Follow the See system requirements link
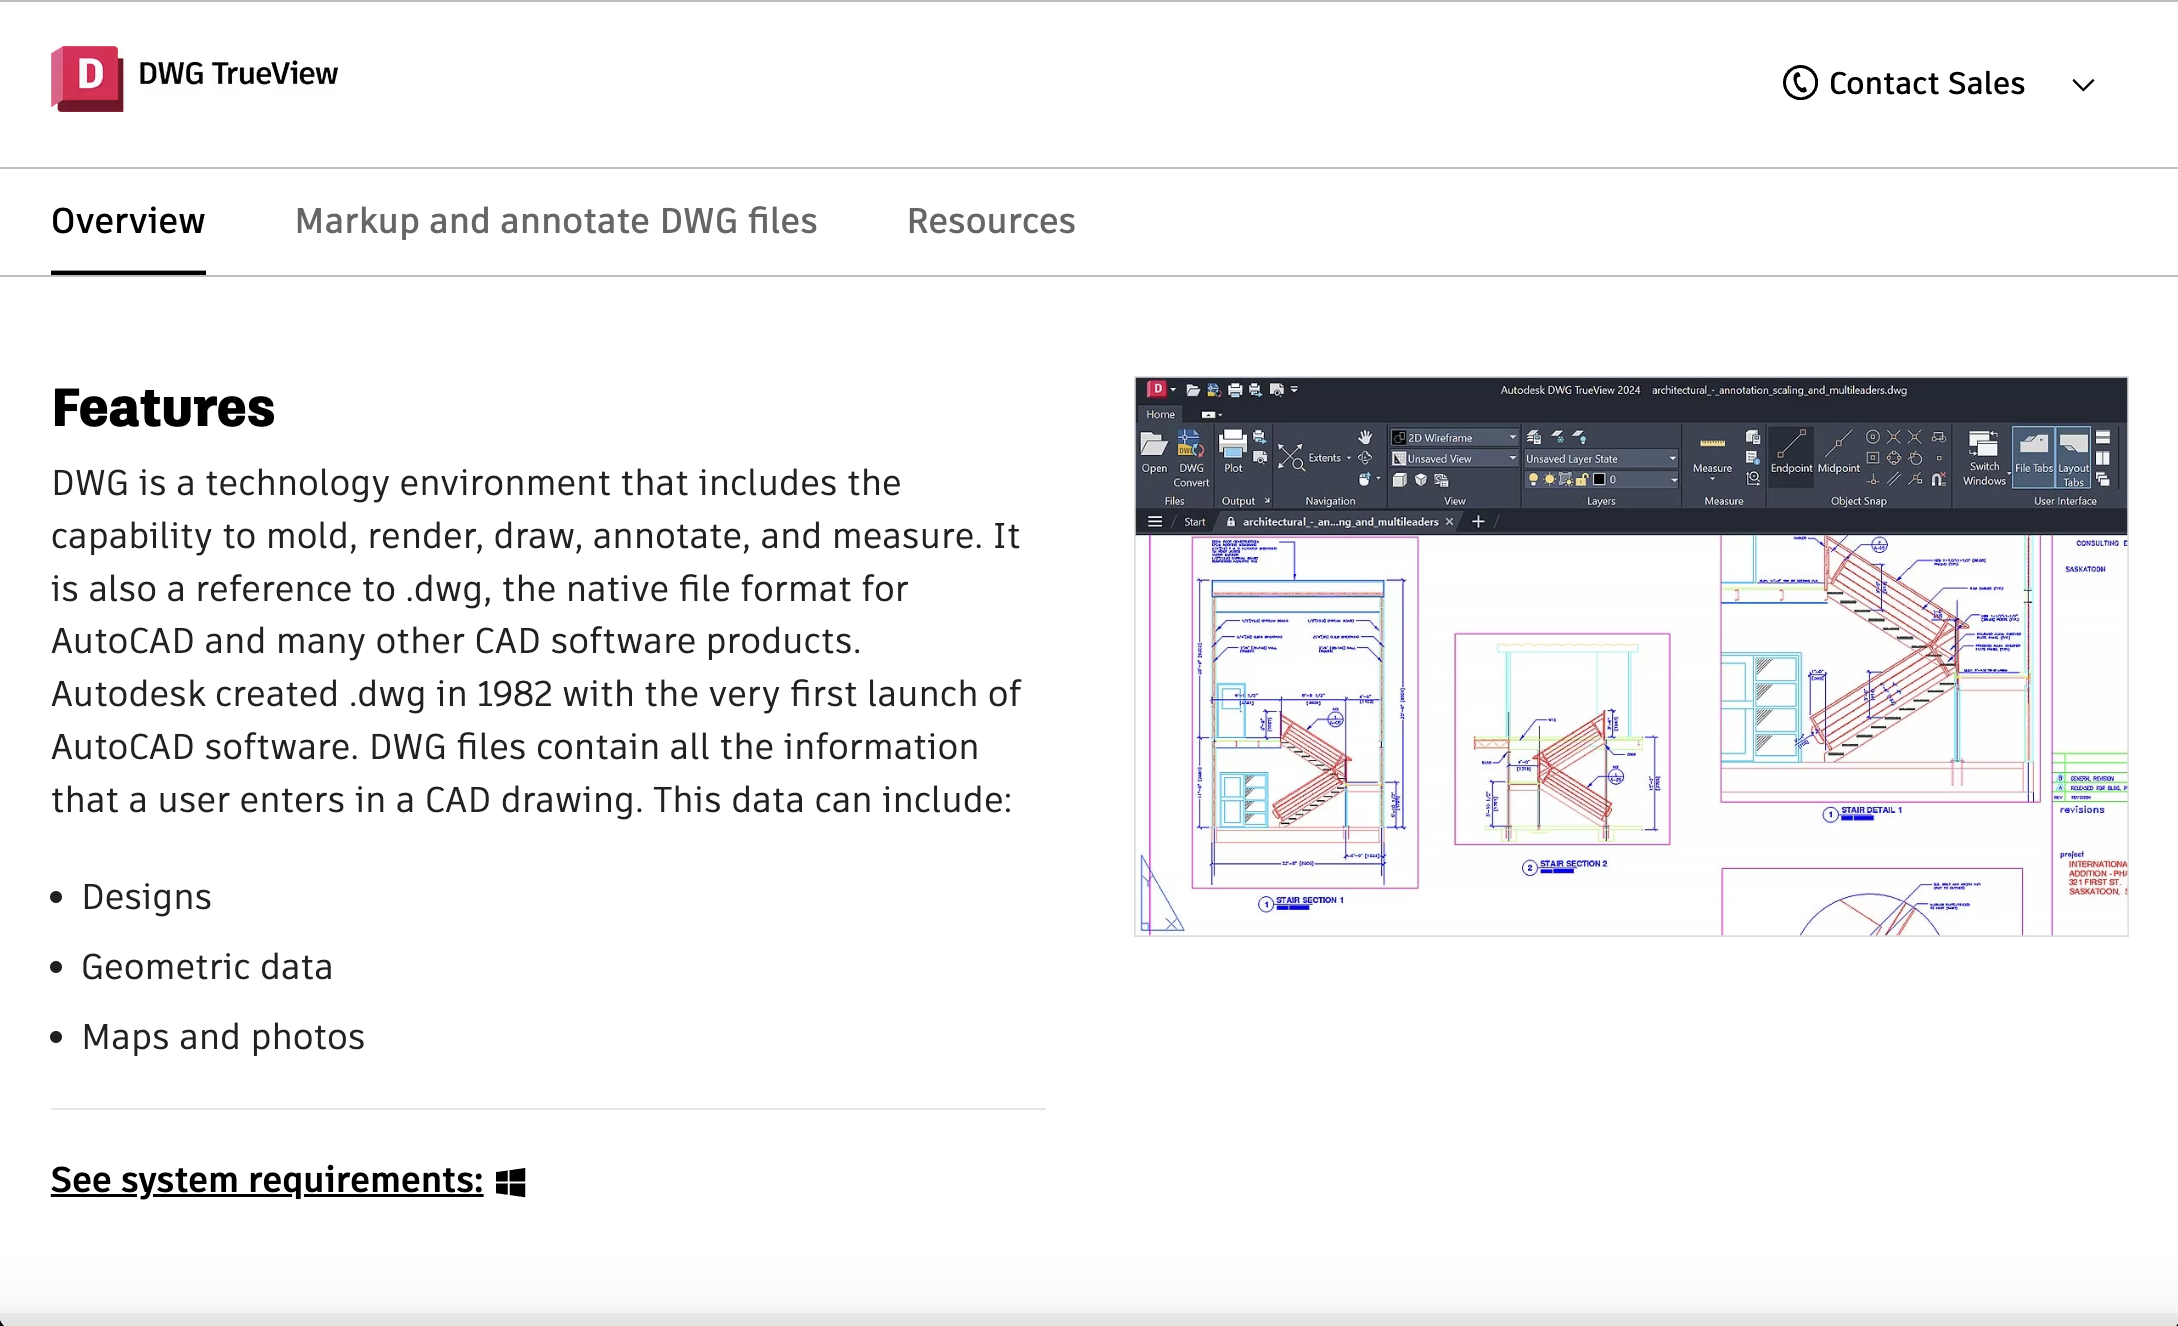 [267, 1180]
